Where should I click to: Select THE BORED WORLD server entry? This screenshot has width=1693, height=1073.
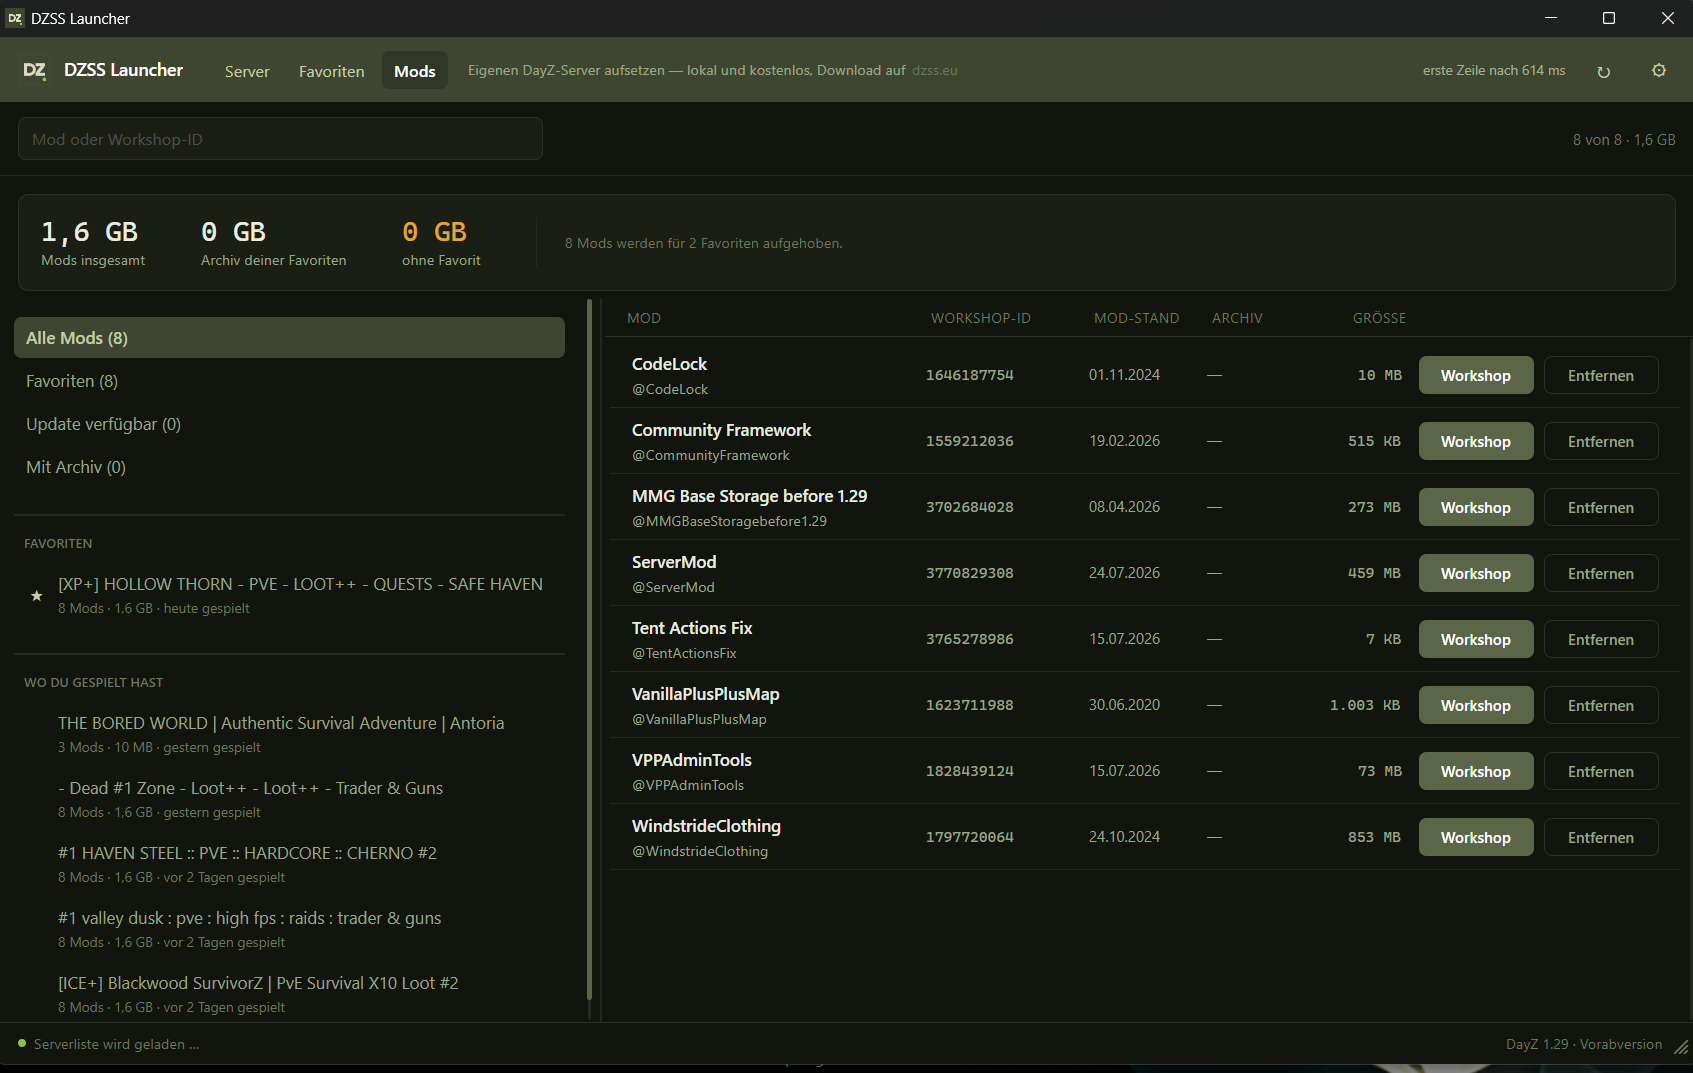click(289, 734)
